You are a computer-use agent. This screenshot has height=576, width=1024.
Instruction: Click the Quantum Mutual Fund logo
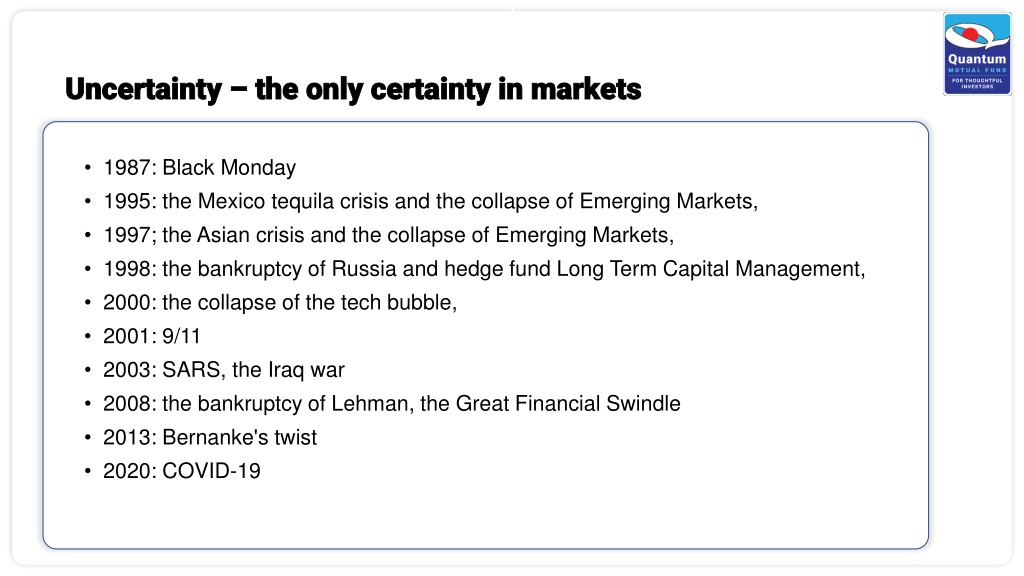pos(977,54)
